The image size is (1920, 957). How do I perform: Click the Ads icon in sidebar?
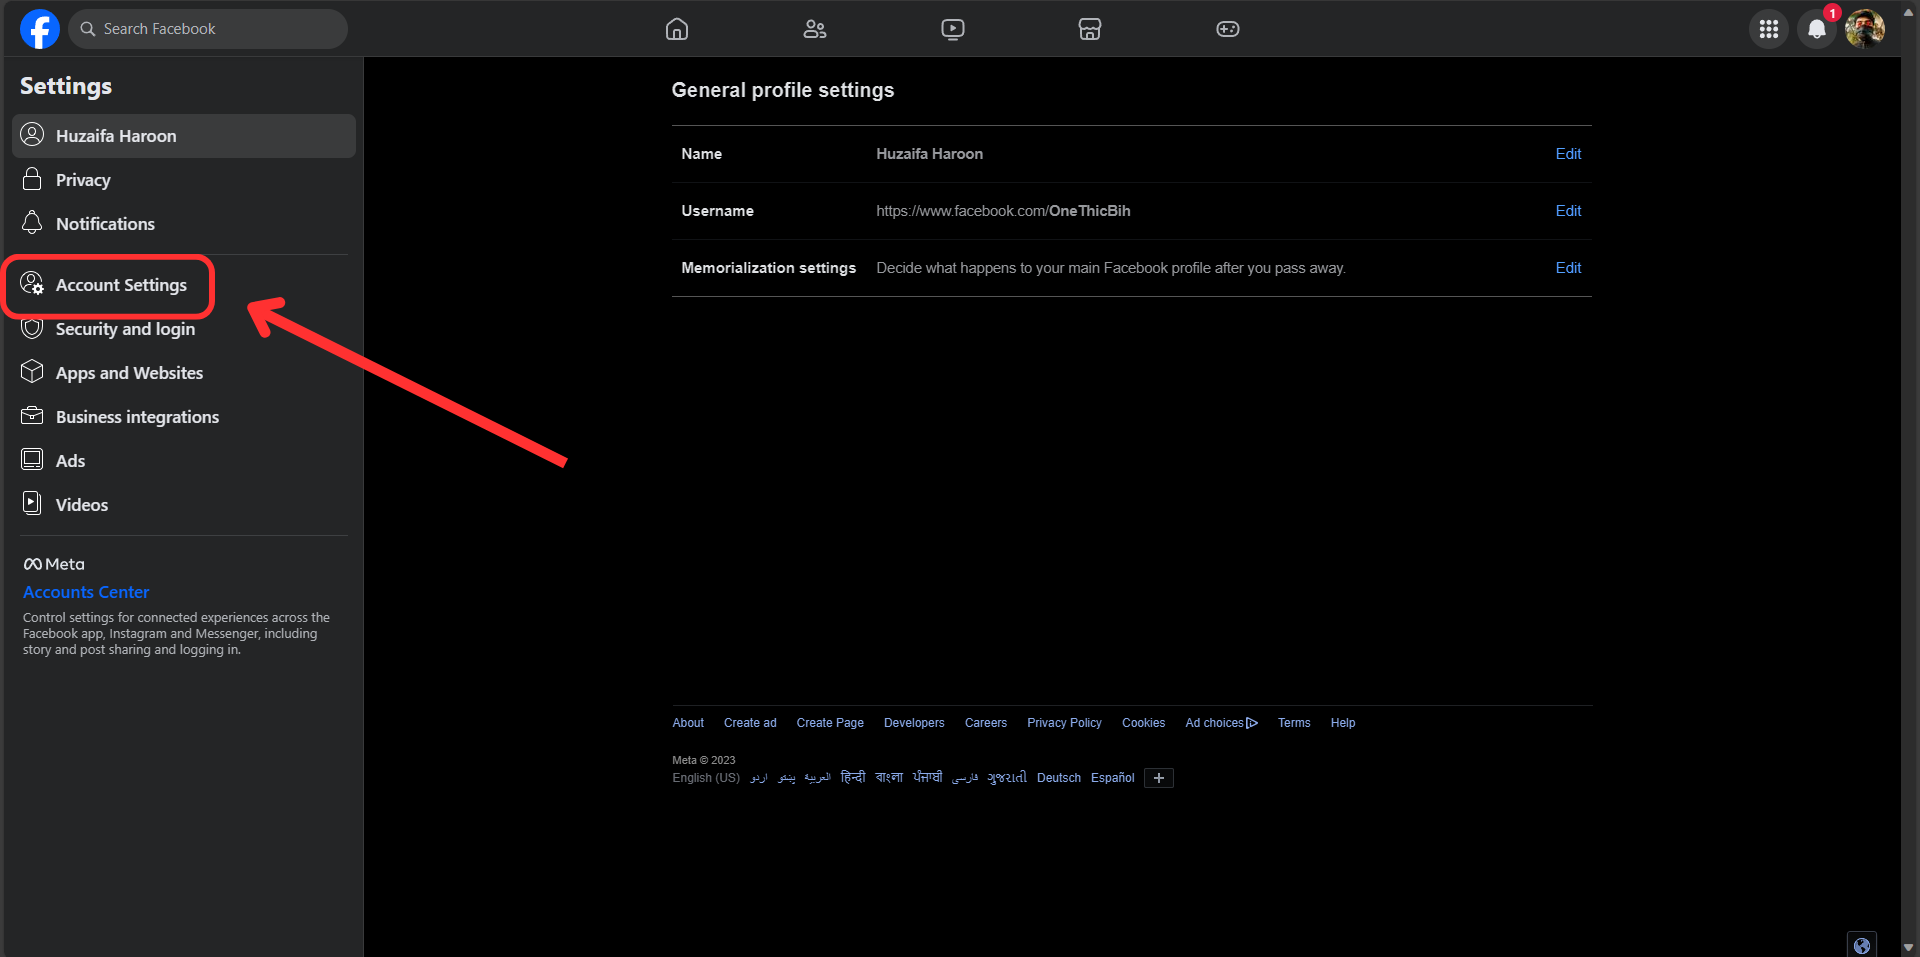coord(32,459)
